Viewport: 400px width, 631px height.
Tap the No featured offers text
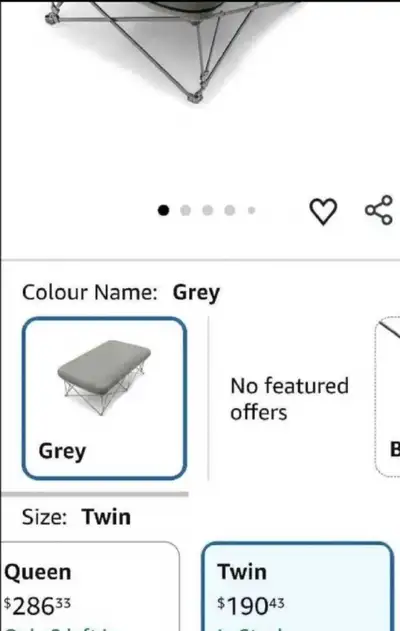(x=289, y=399)
